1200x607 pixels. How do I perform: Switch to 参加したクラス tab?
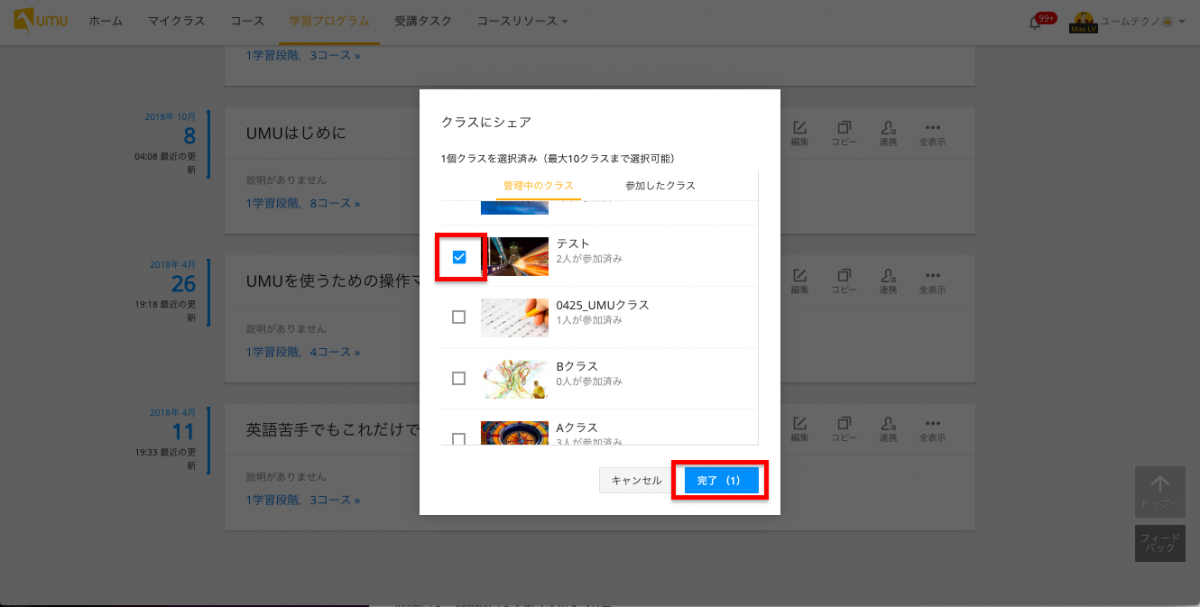[x=660, y=186]
